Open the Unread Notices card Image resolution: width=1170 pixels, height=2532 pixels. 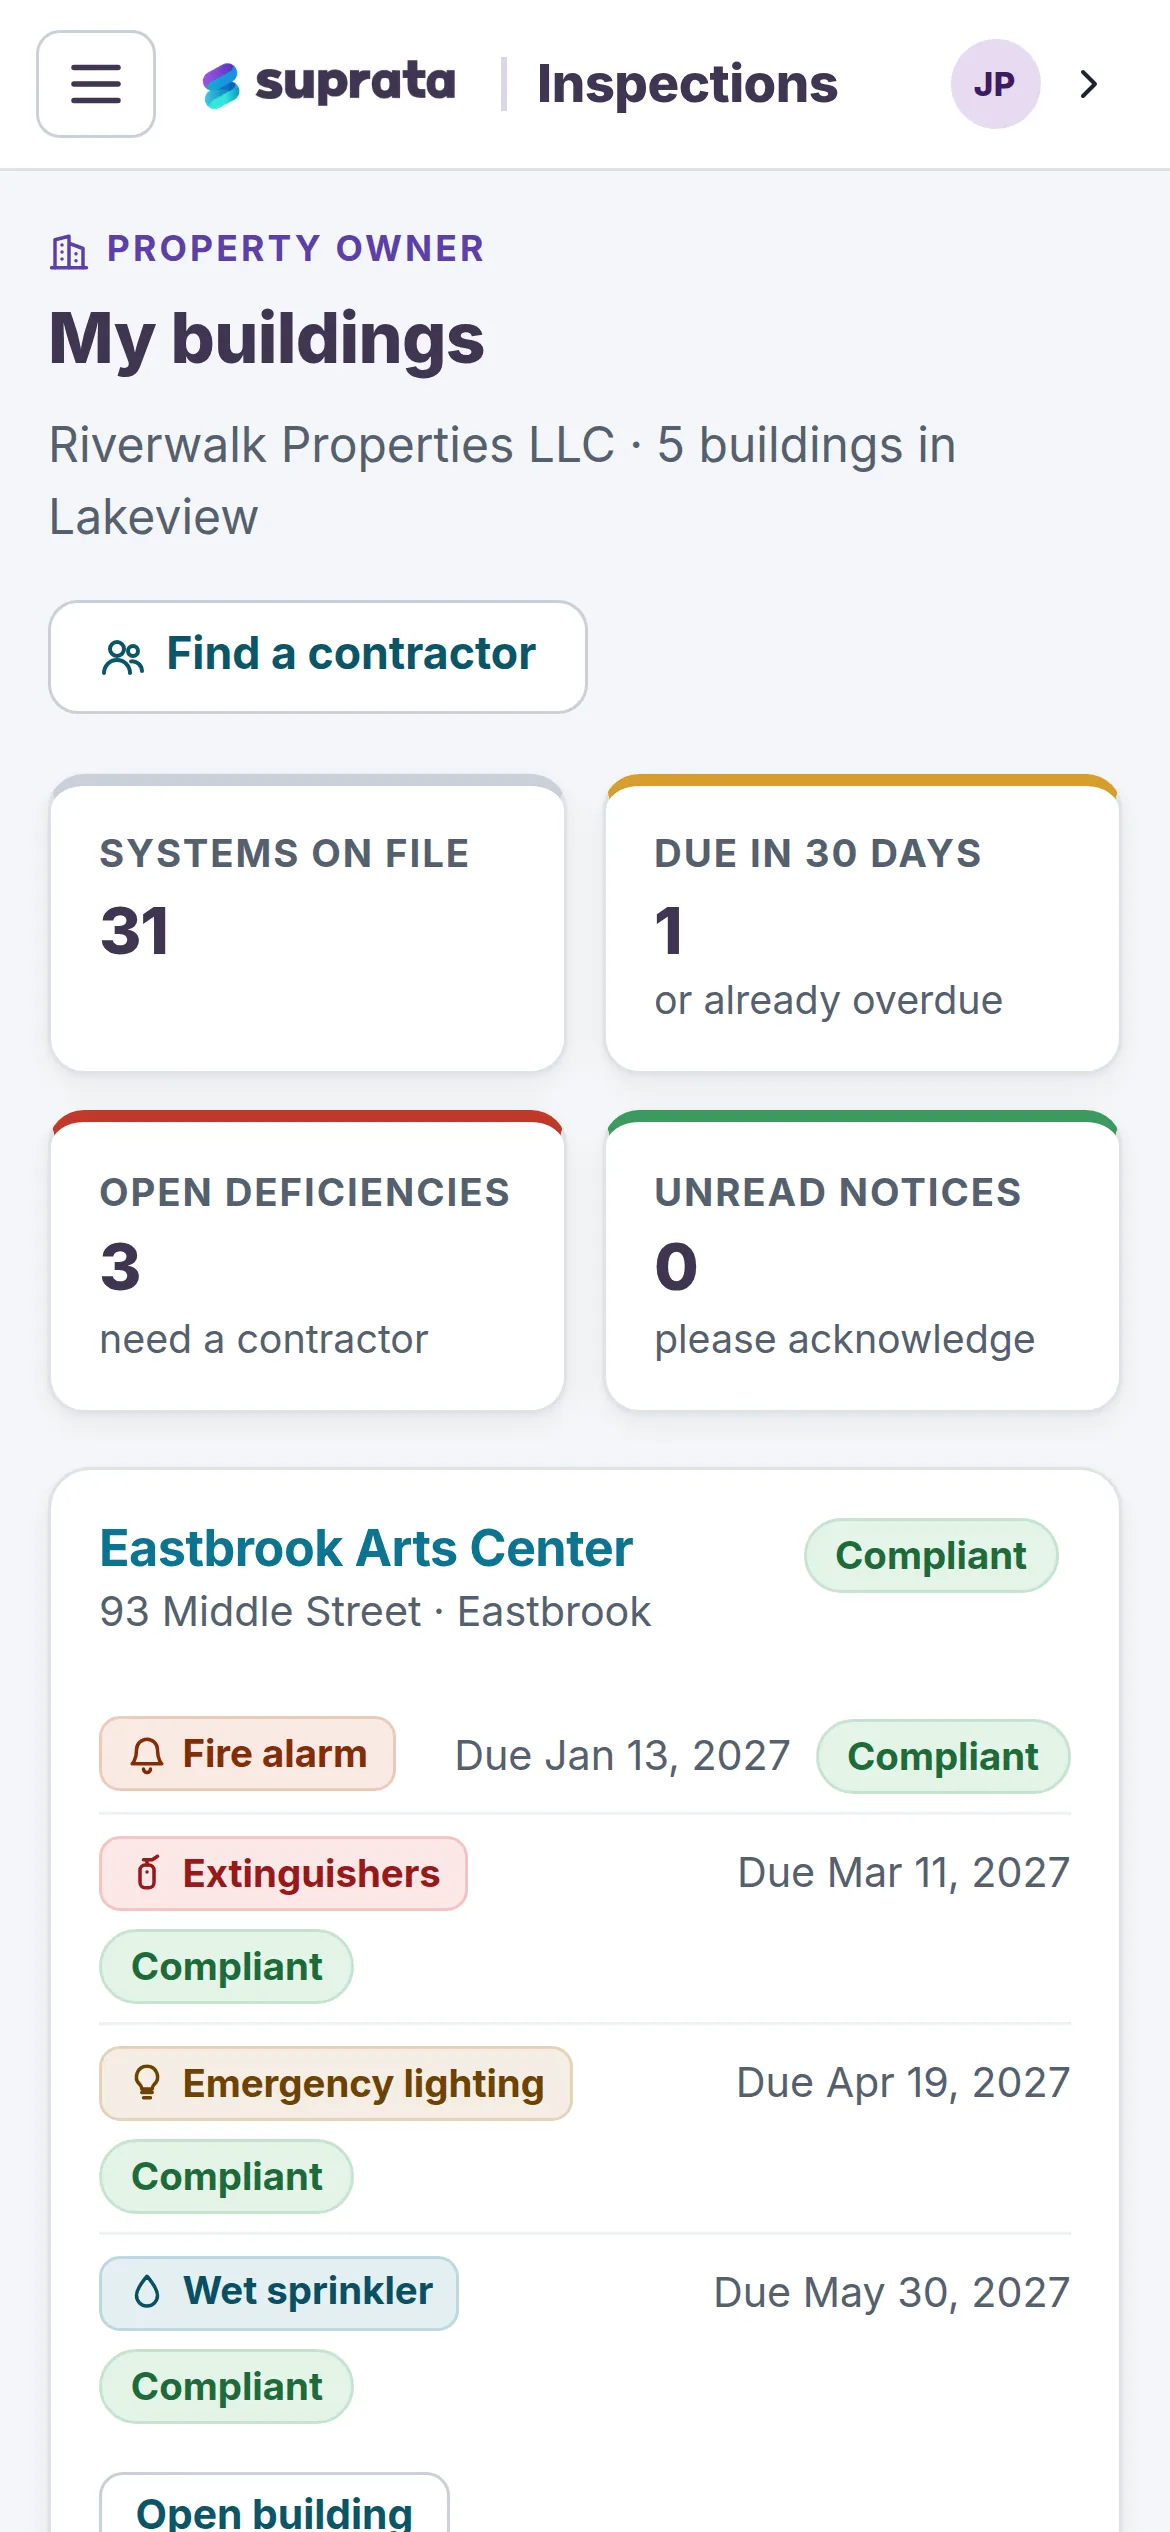(x=862, y=1260)
